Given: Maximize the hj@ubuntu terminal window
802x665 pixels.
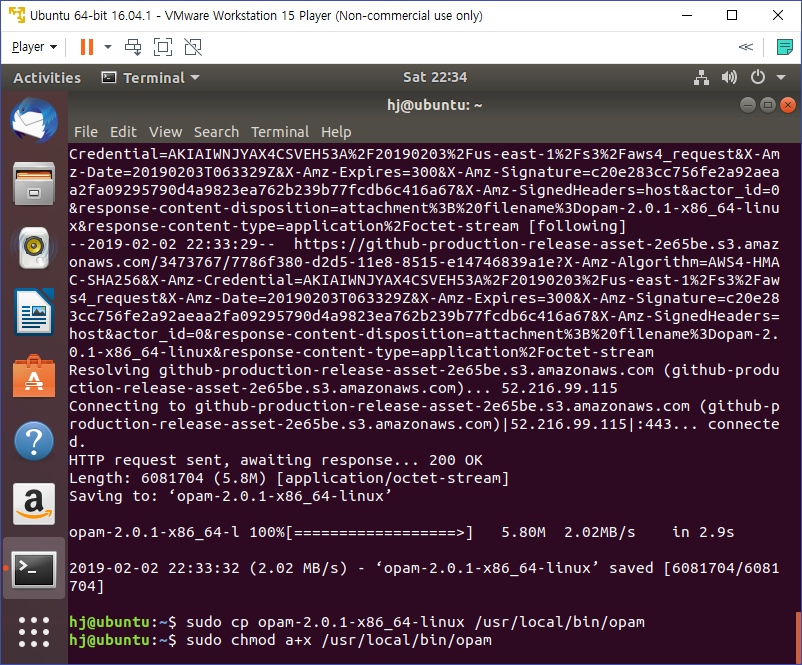Looking at the screenshot, I should pos(768,105).
